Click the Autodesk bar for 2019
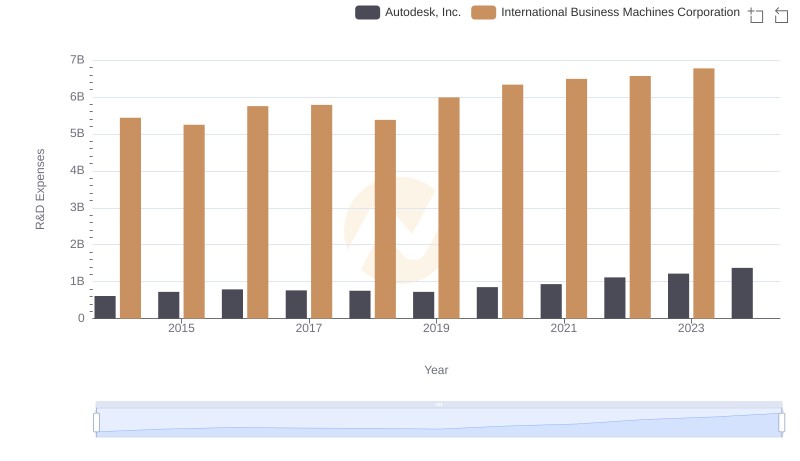 423,305
